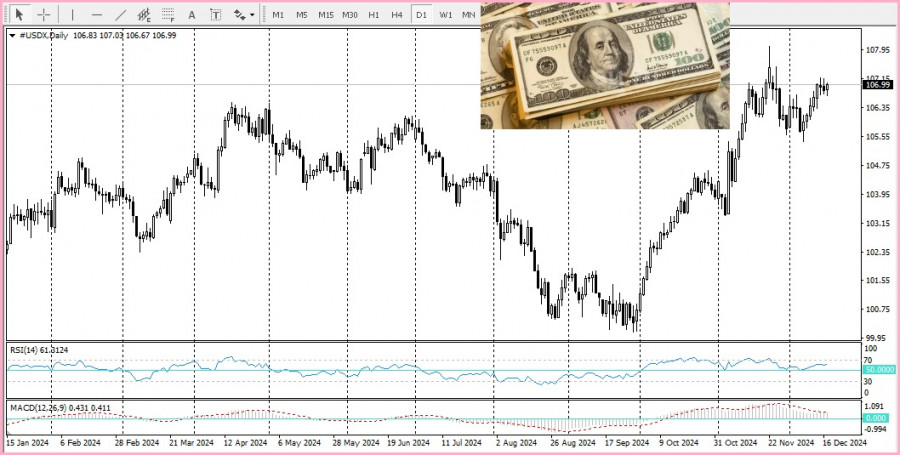
Task: Open the arrows objects dropdown
Action: 243,15
